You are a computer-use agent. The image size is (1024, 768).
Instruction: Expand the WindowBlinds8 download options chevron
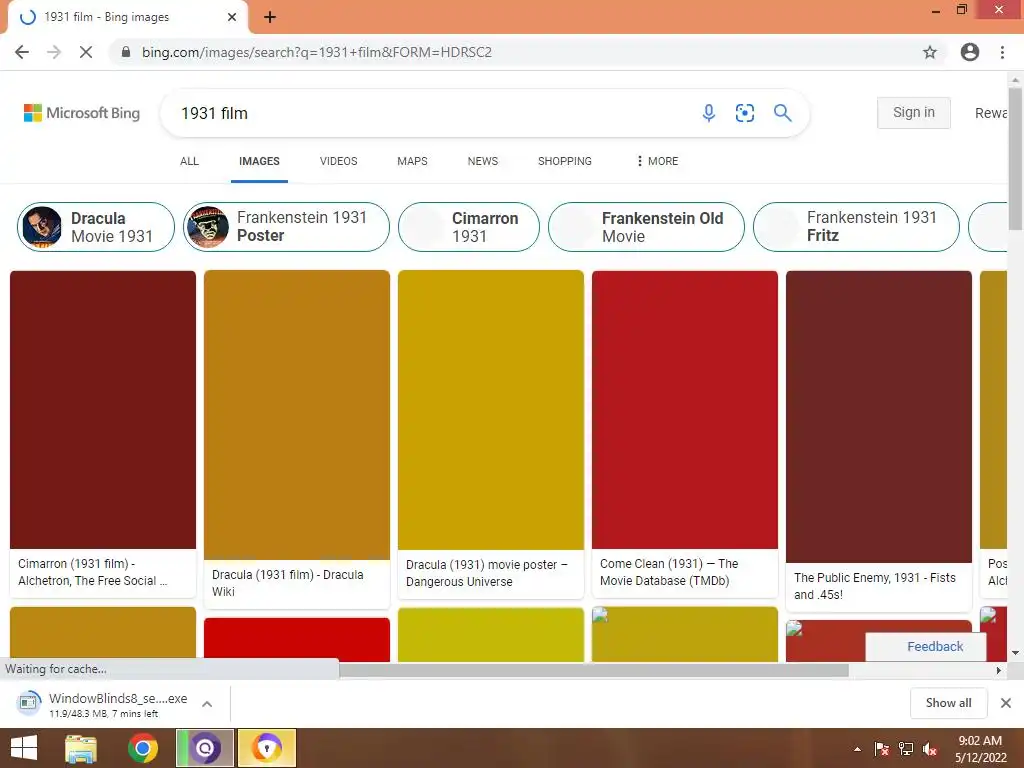(207, 704)
